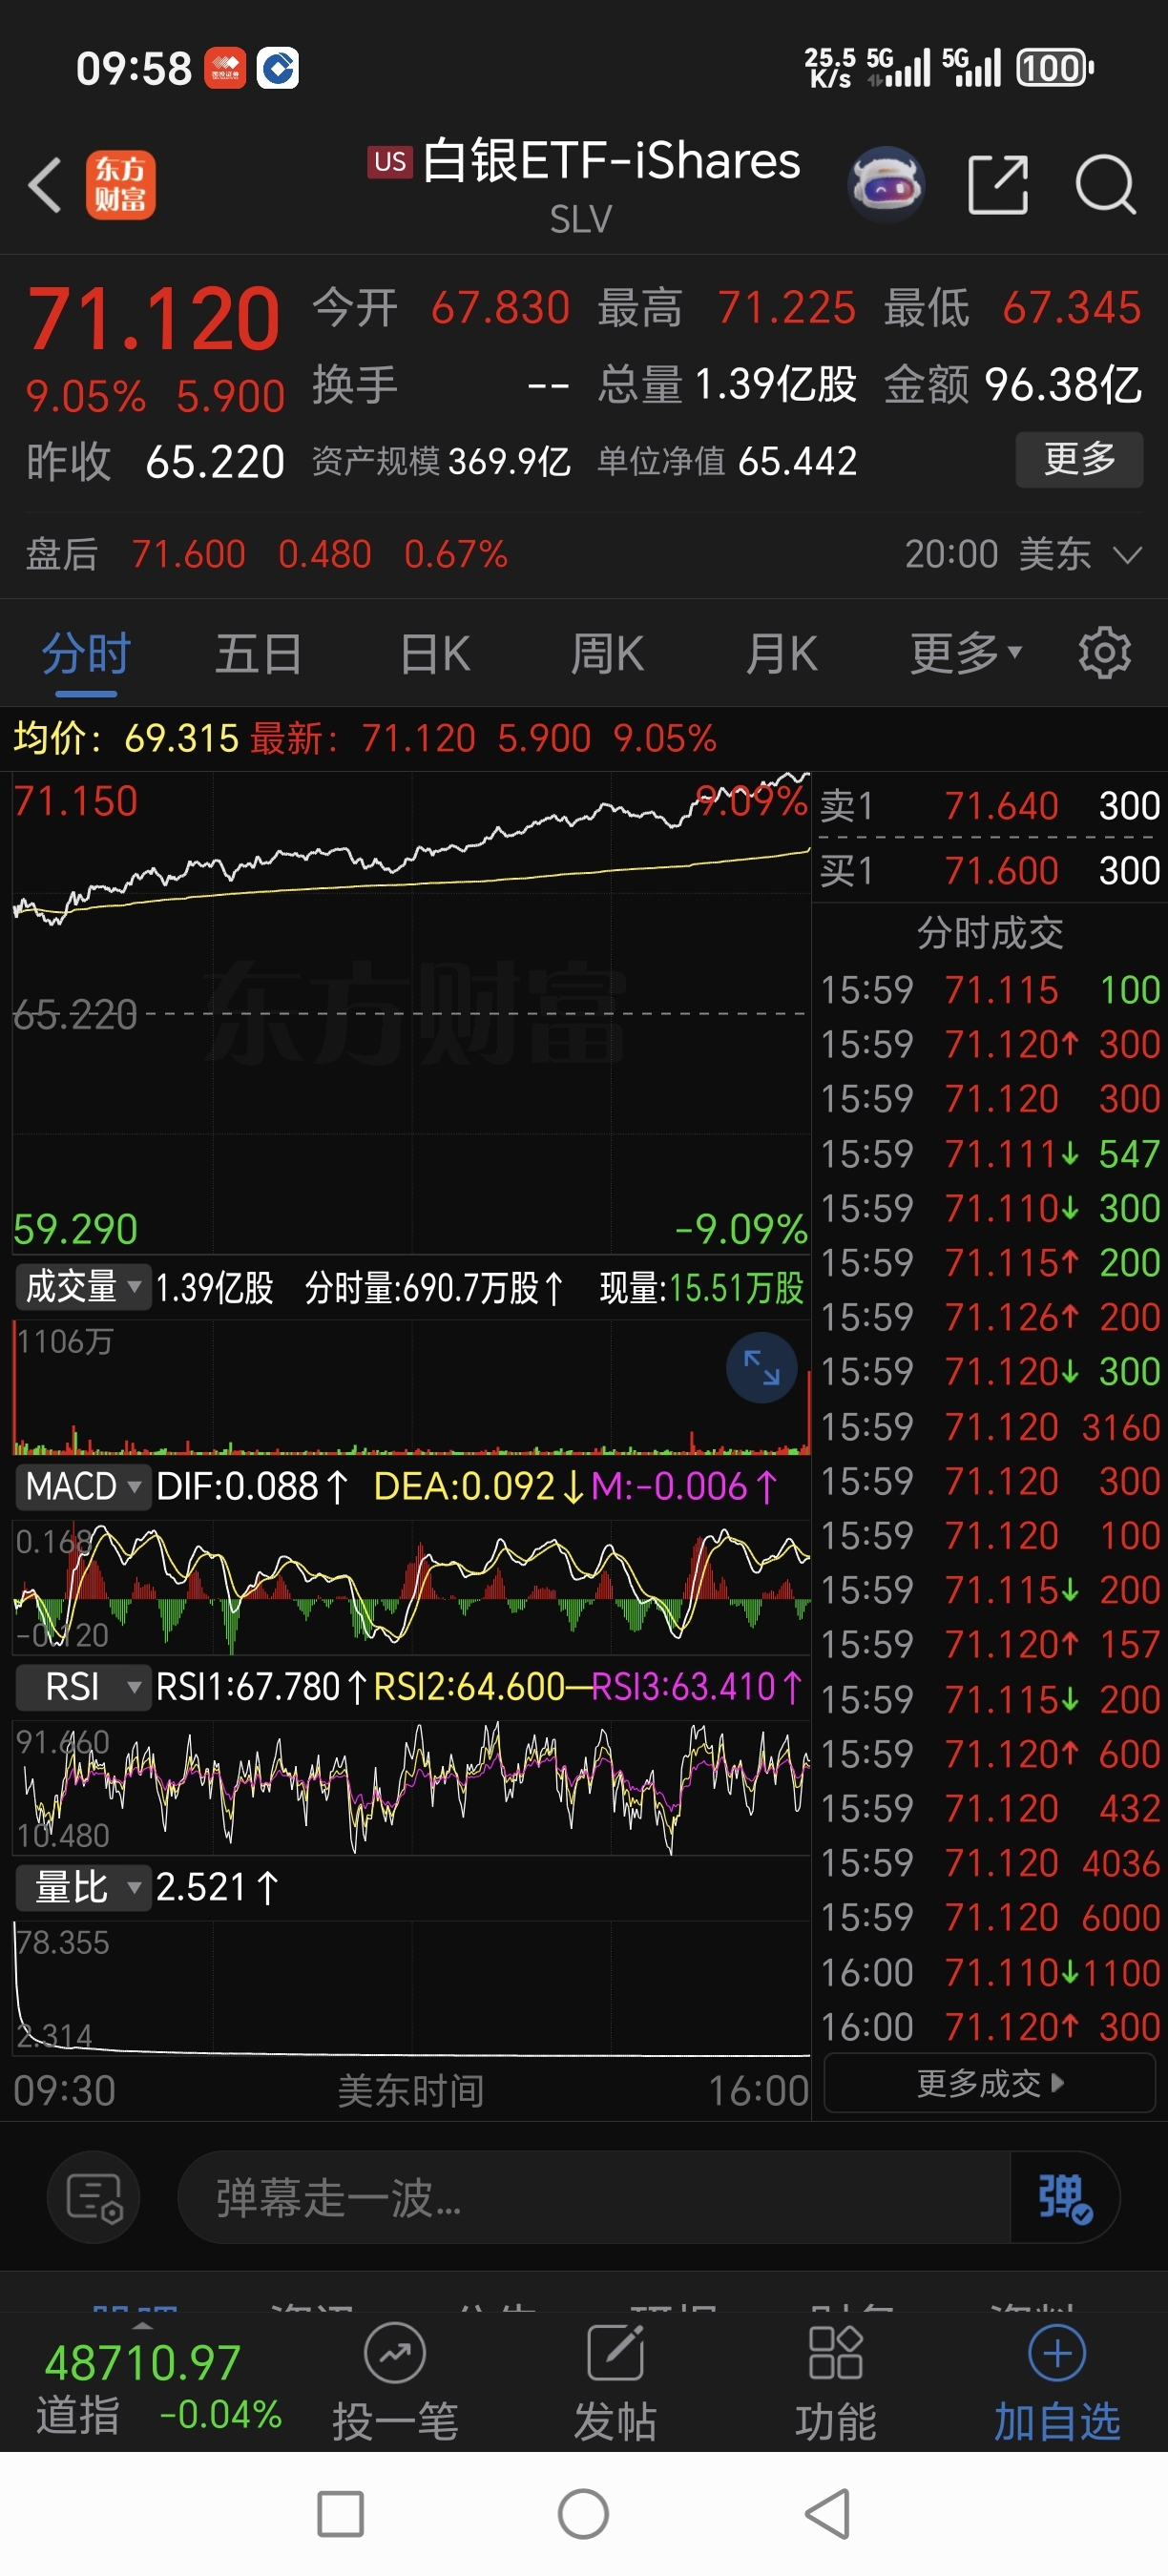Tap the RSI sub-chart
Image resolution: width=1168 pixels, height=2576 pixels.
[x=410, y=1787]
